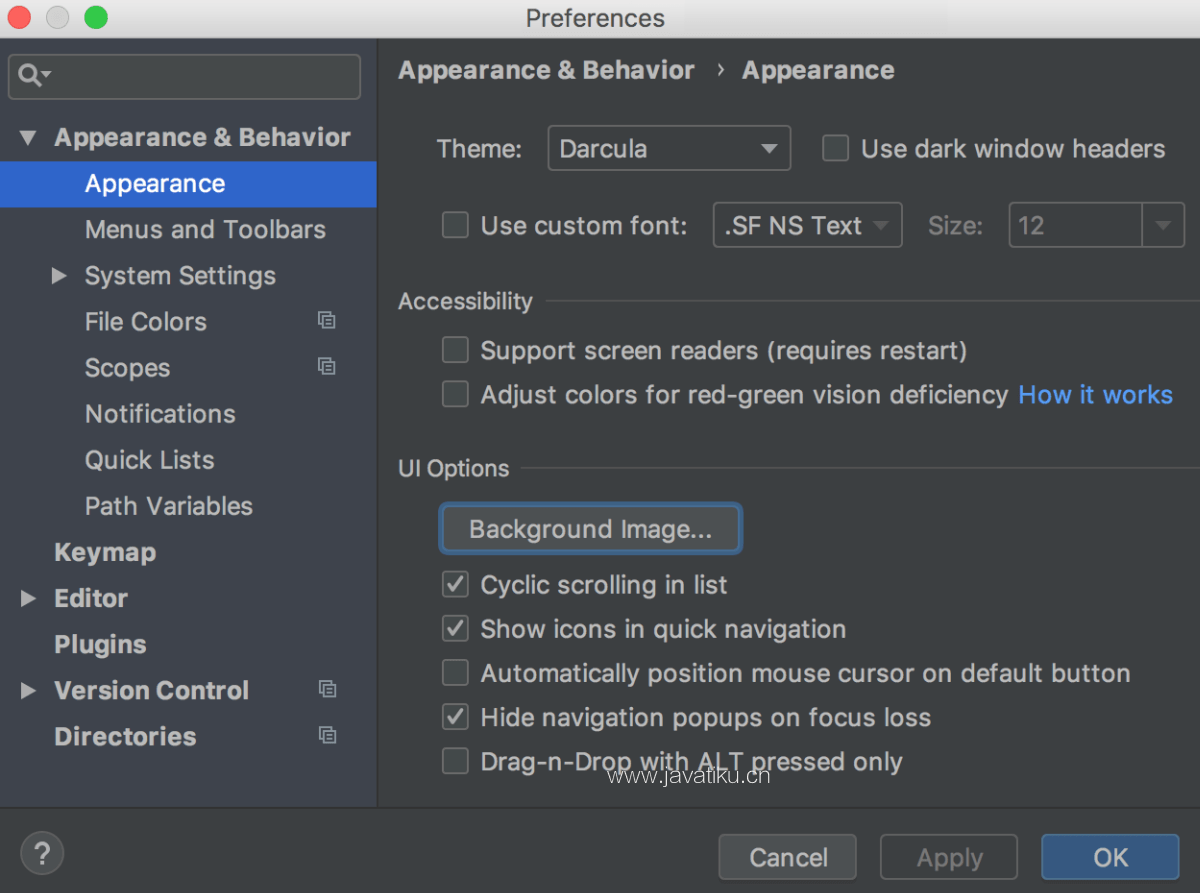Viewport: 1200px width, 893px height.
Task: Open Notifications settings page
Action: point(160,413)
